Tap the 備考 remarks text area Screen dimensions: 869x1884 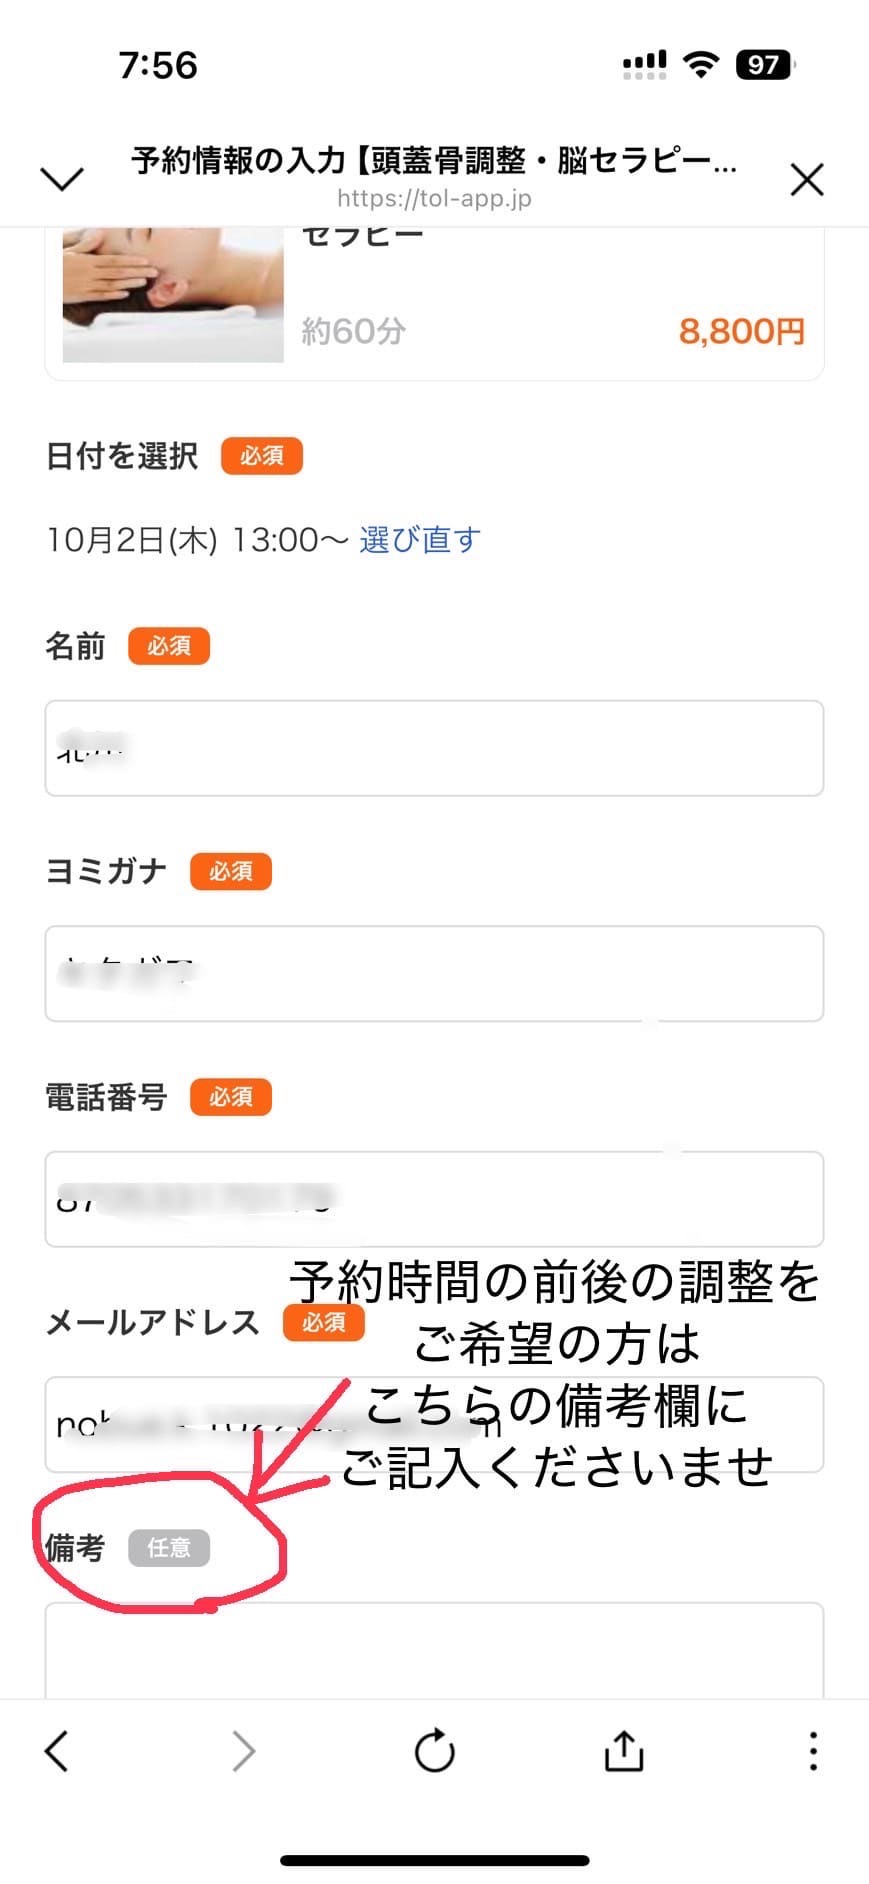coord(434,1650)
